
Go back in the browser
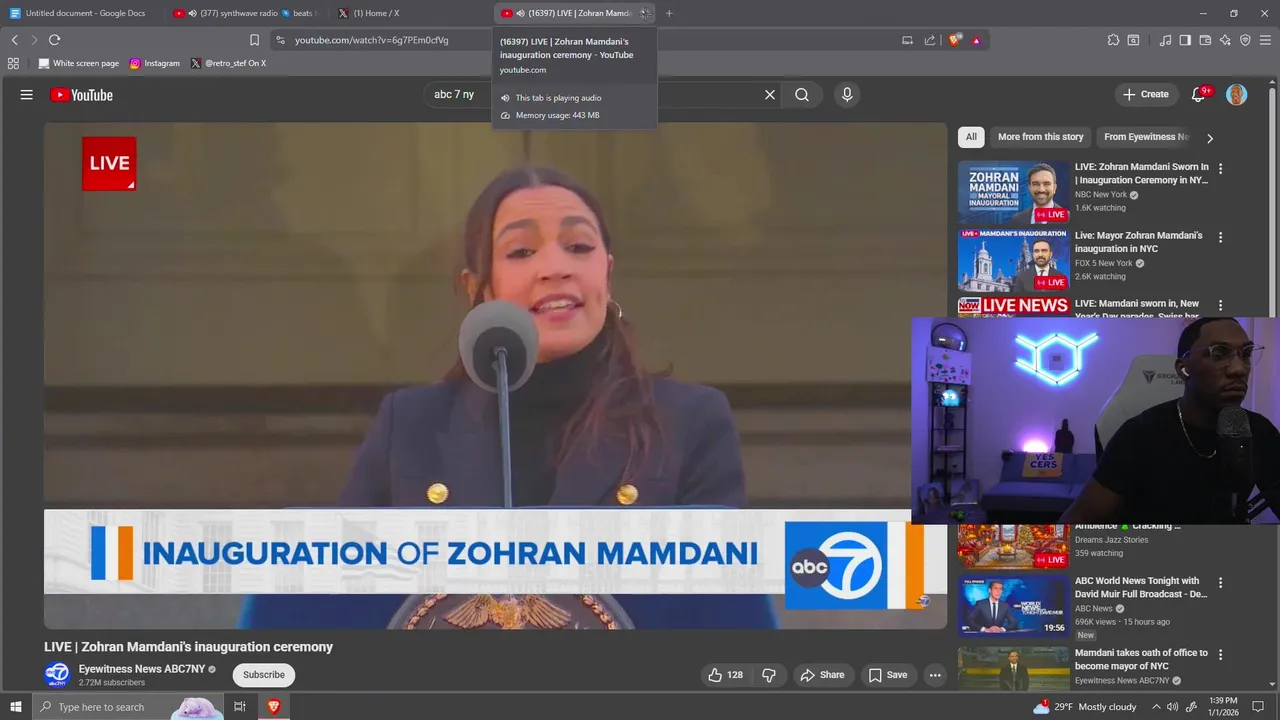14,40
